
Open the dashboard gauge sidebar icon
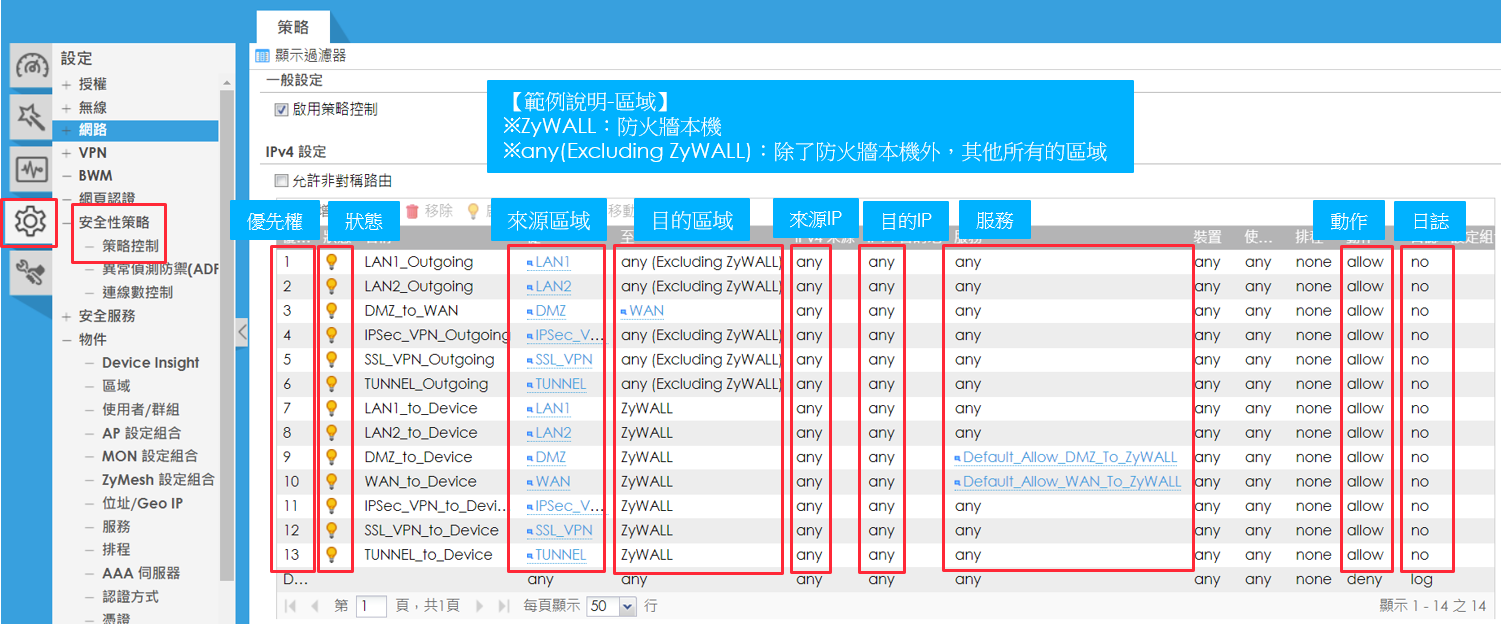[32, 67]
